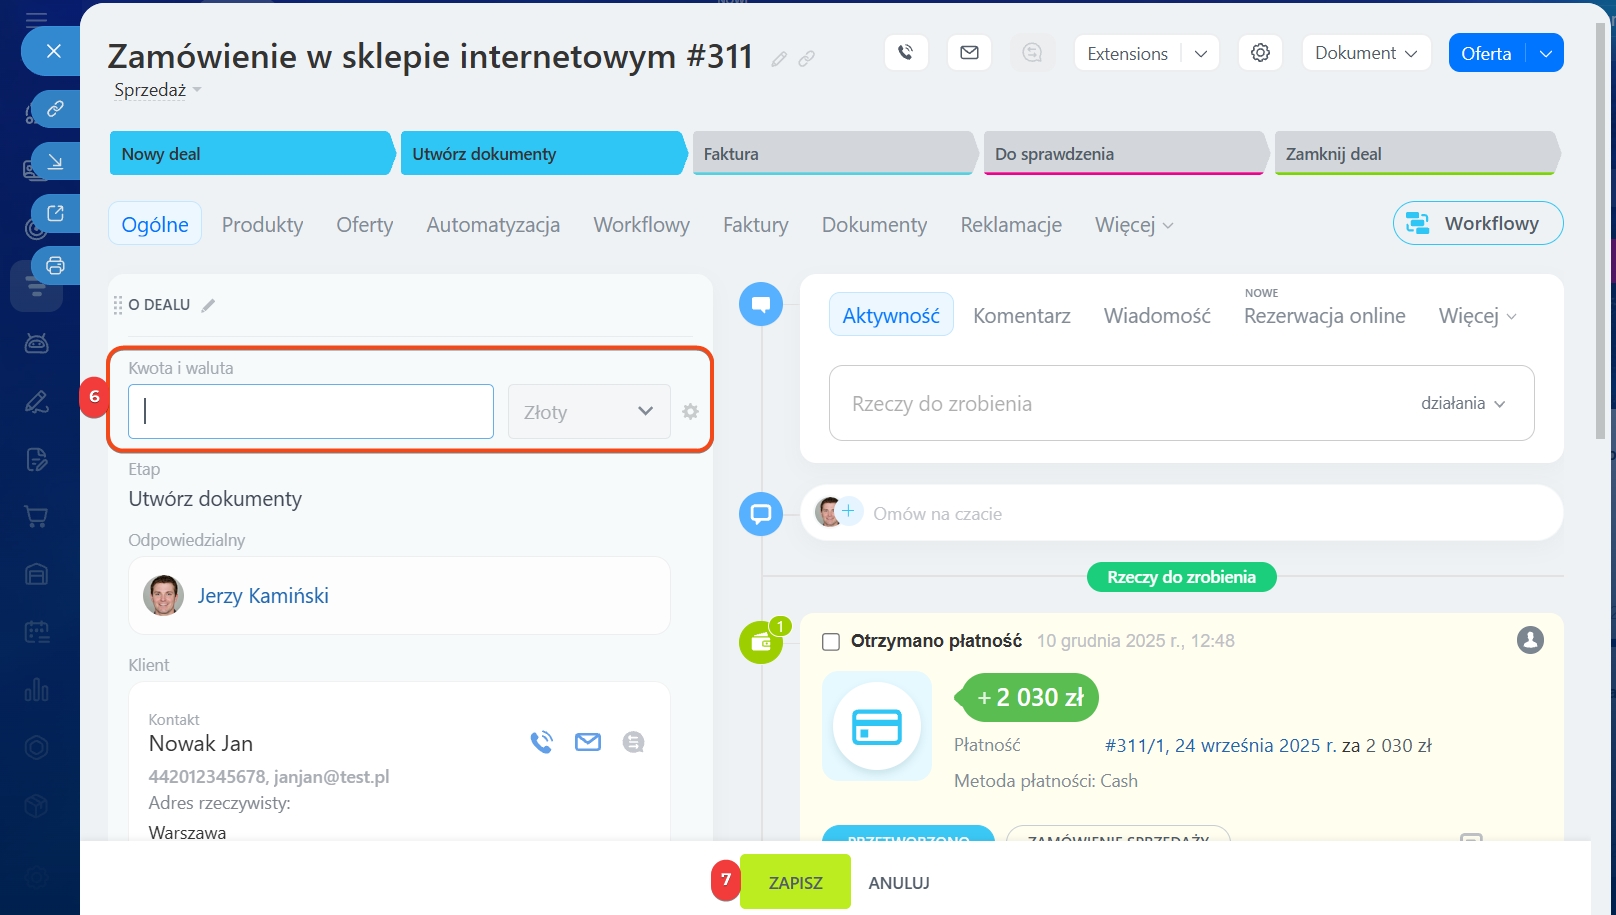Expand the działania dropdown in activity box
Image resolution: width=1616 pixels, height=915 pixels.
click(1463, 403)
